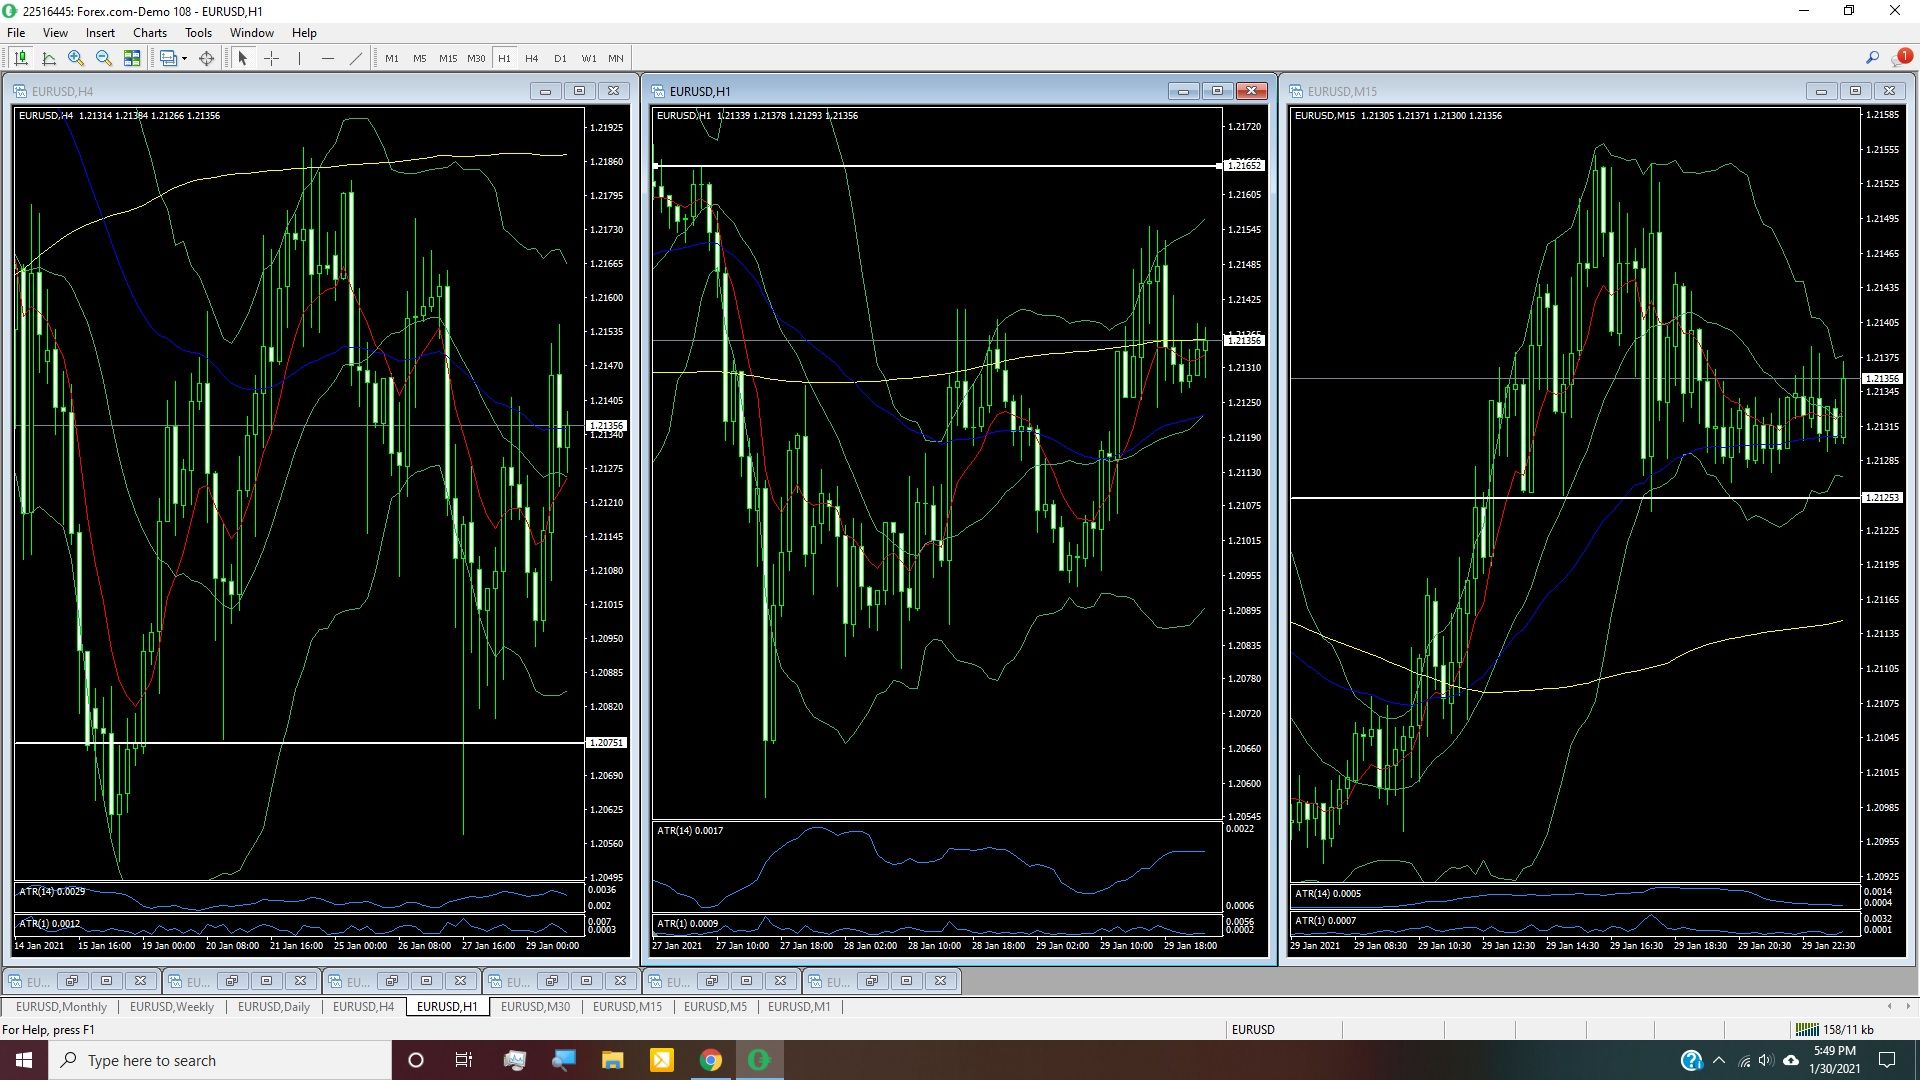Open Google Chrome from the taskbar

pos(710,1060)
